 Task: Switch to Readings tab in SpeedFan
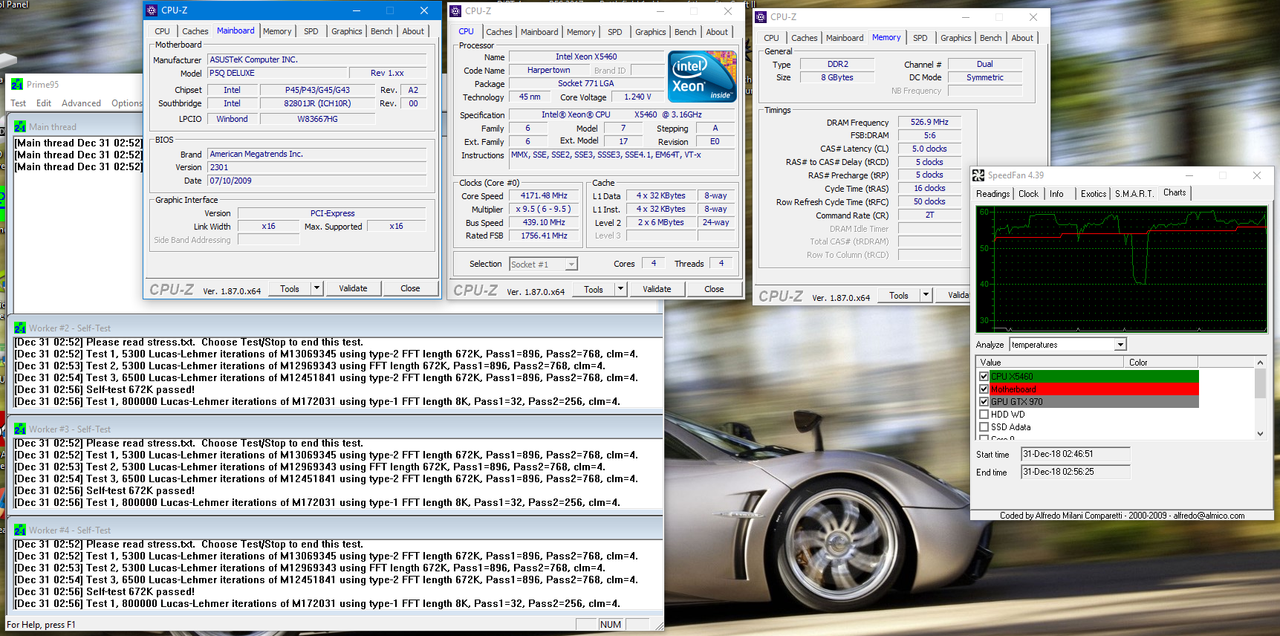993,194
